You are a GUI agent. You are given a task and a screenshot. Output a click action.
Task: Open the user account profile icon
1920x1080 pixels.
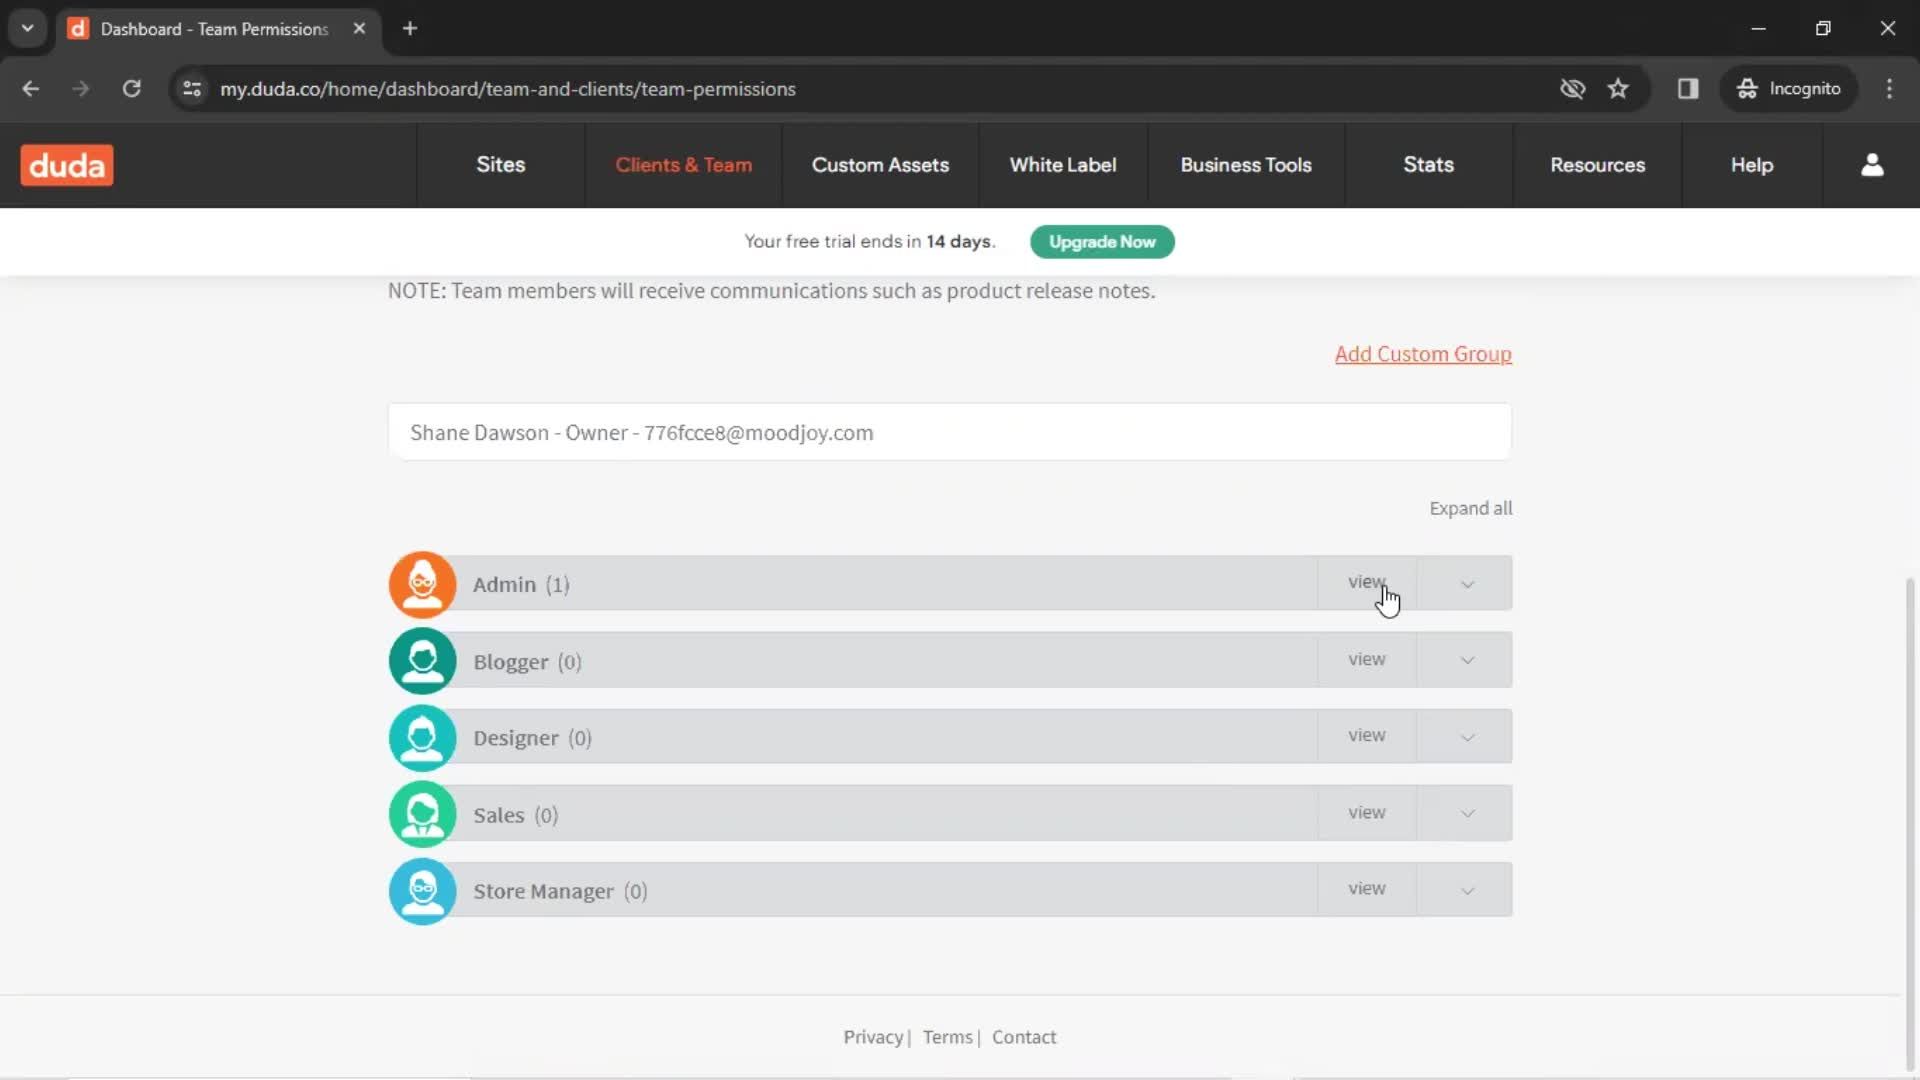(x=1872, y=165)
